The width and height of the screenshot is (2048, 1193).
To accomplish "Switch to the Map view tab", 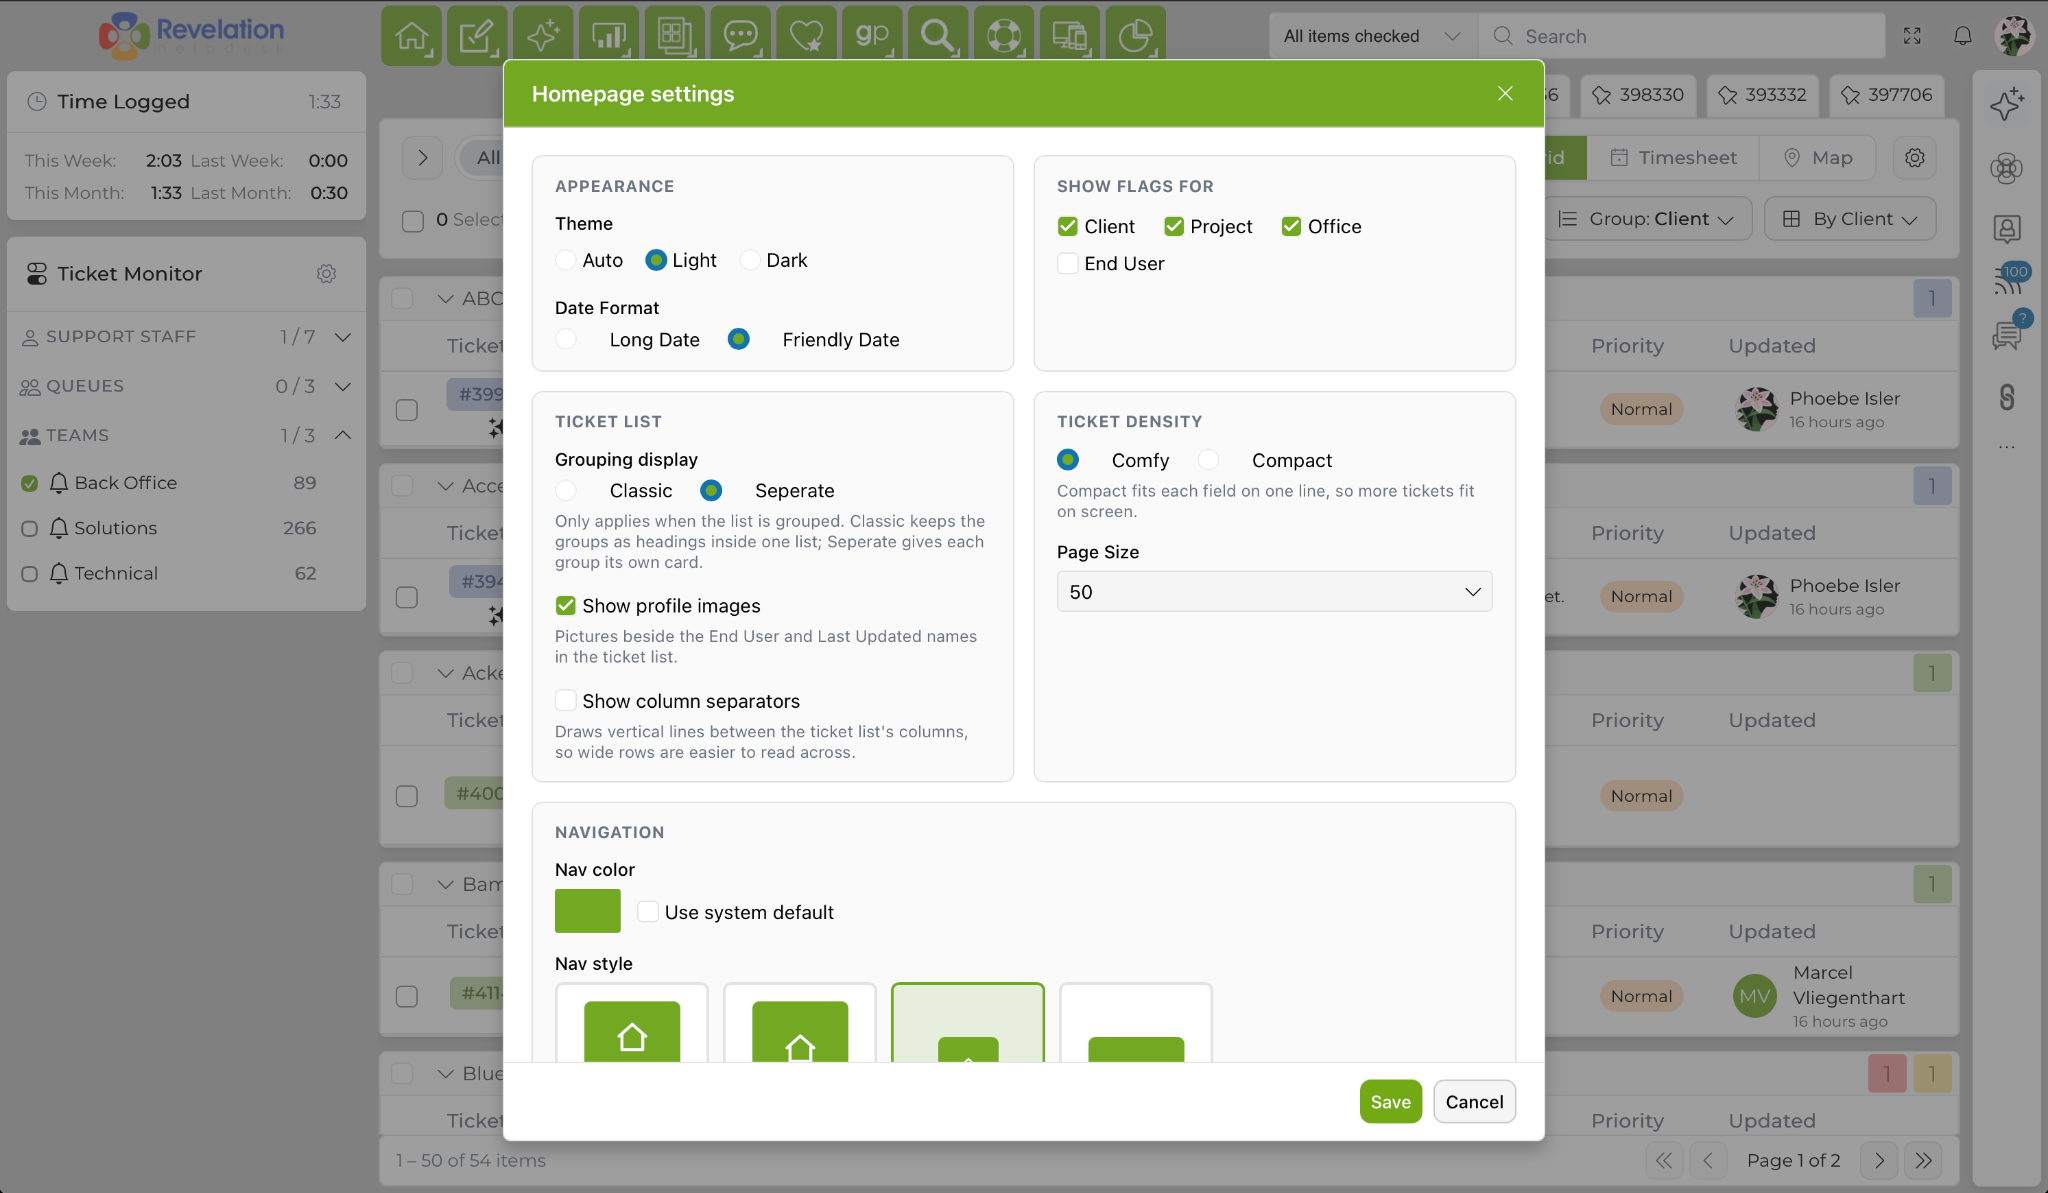I will [1817, 158].
